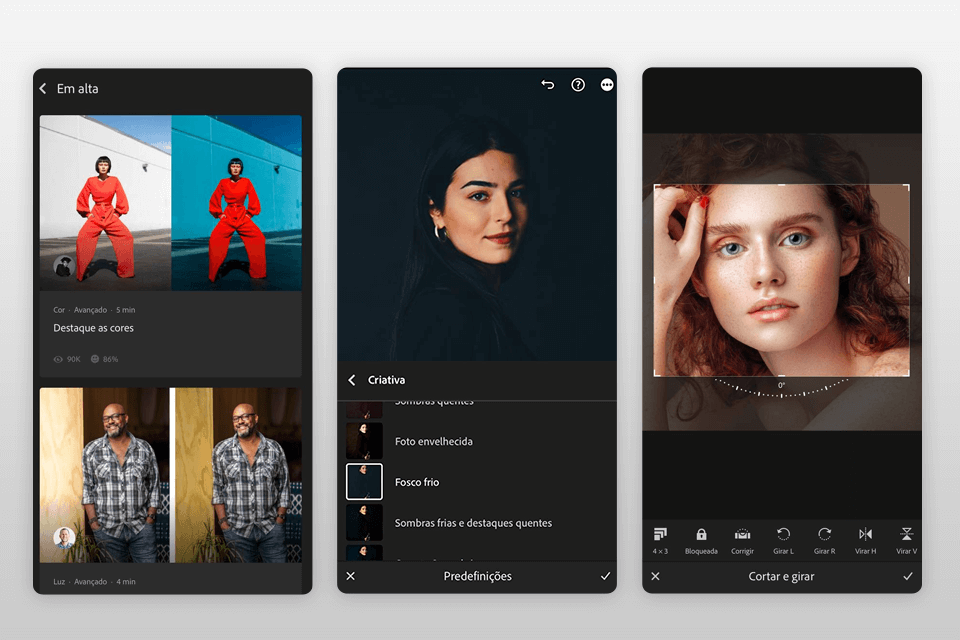Open the Destaque as cores tutorial image
960x640 pixels.
[171, 203]
